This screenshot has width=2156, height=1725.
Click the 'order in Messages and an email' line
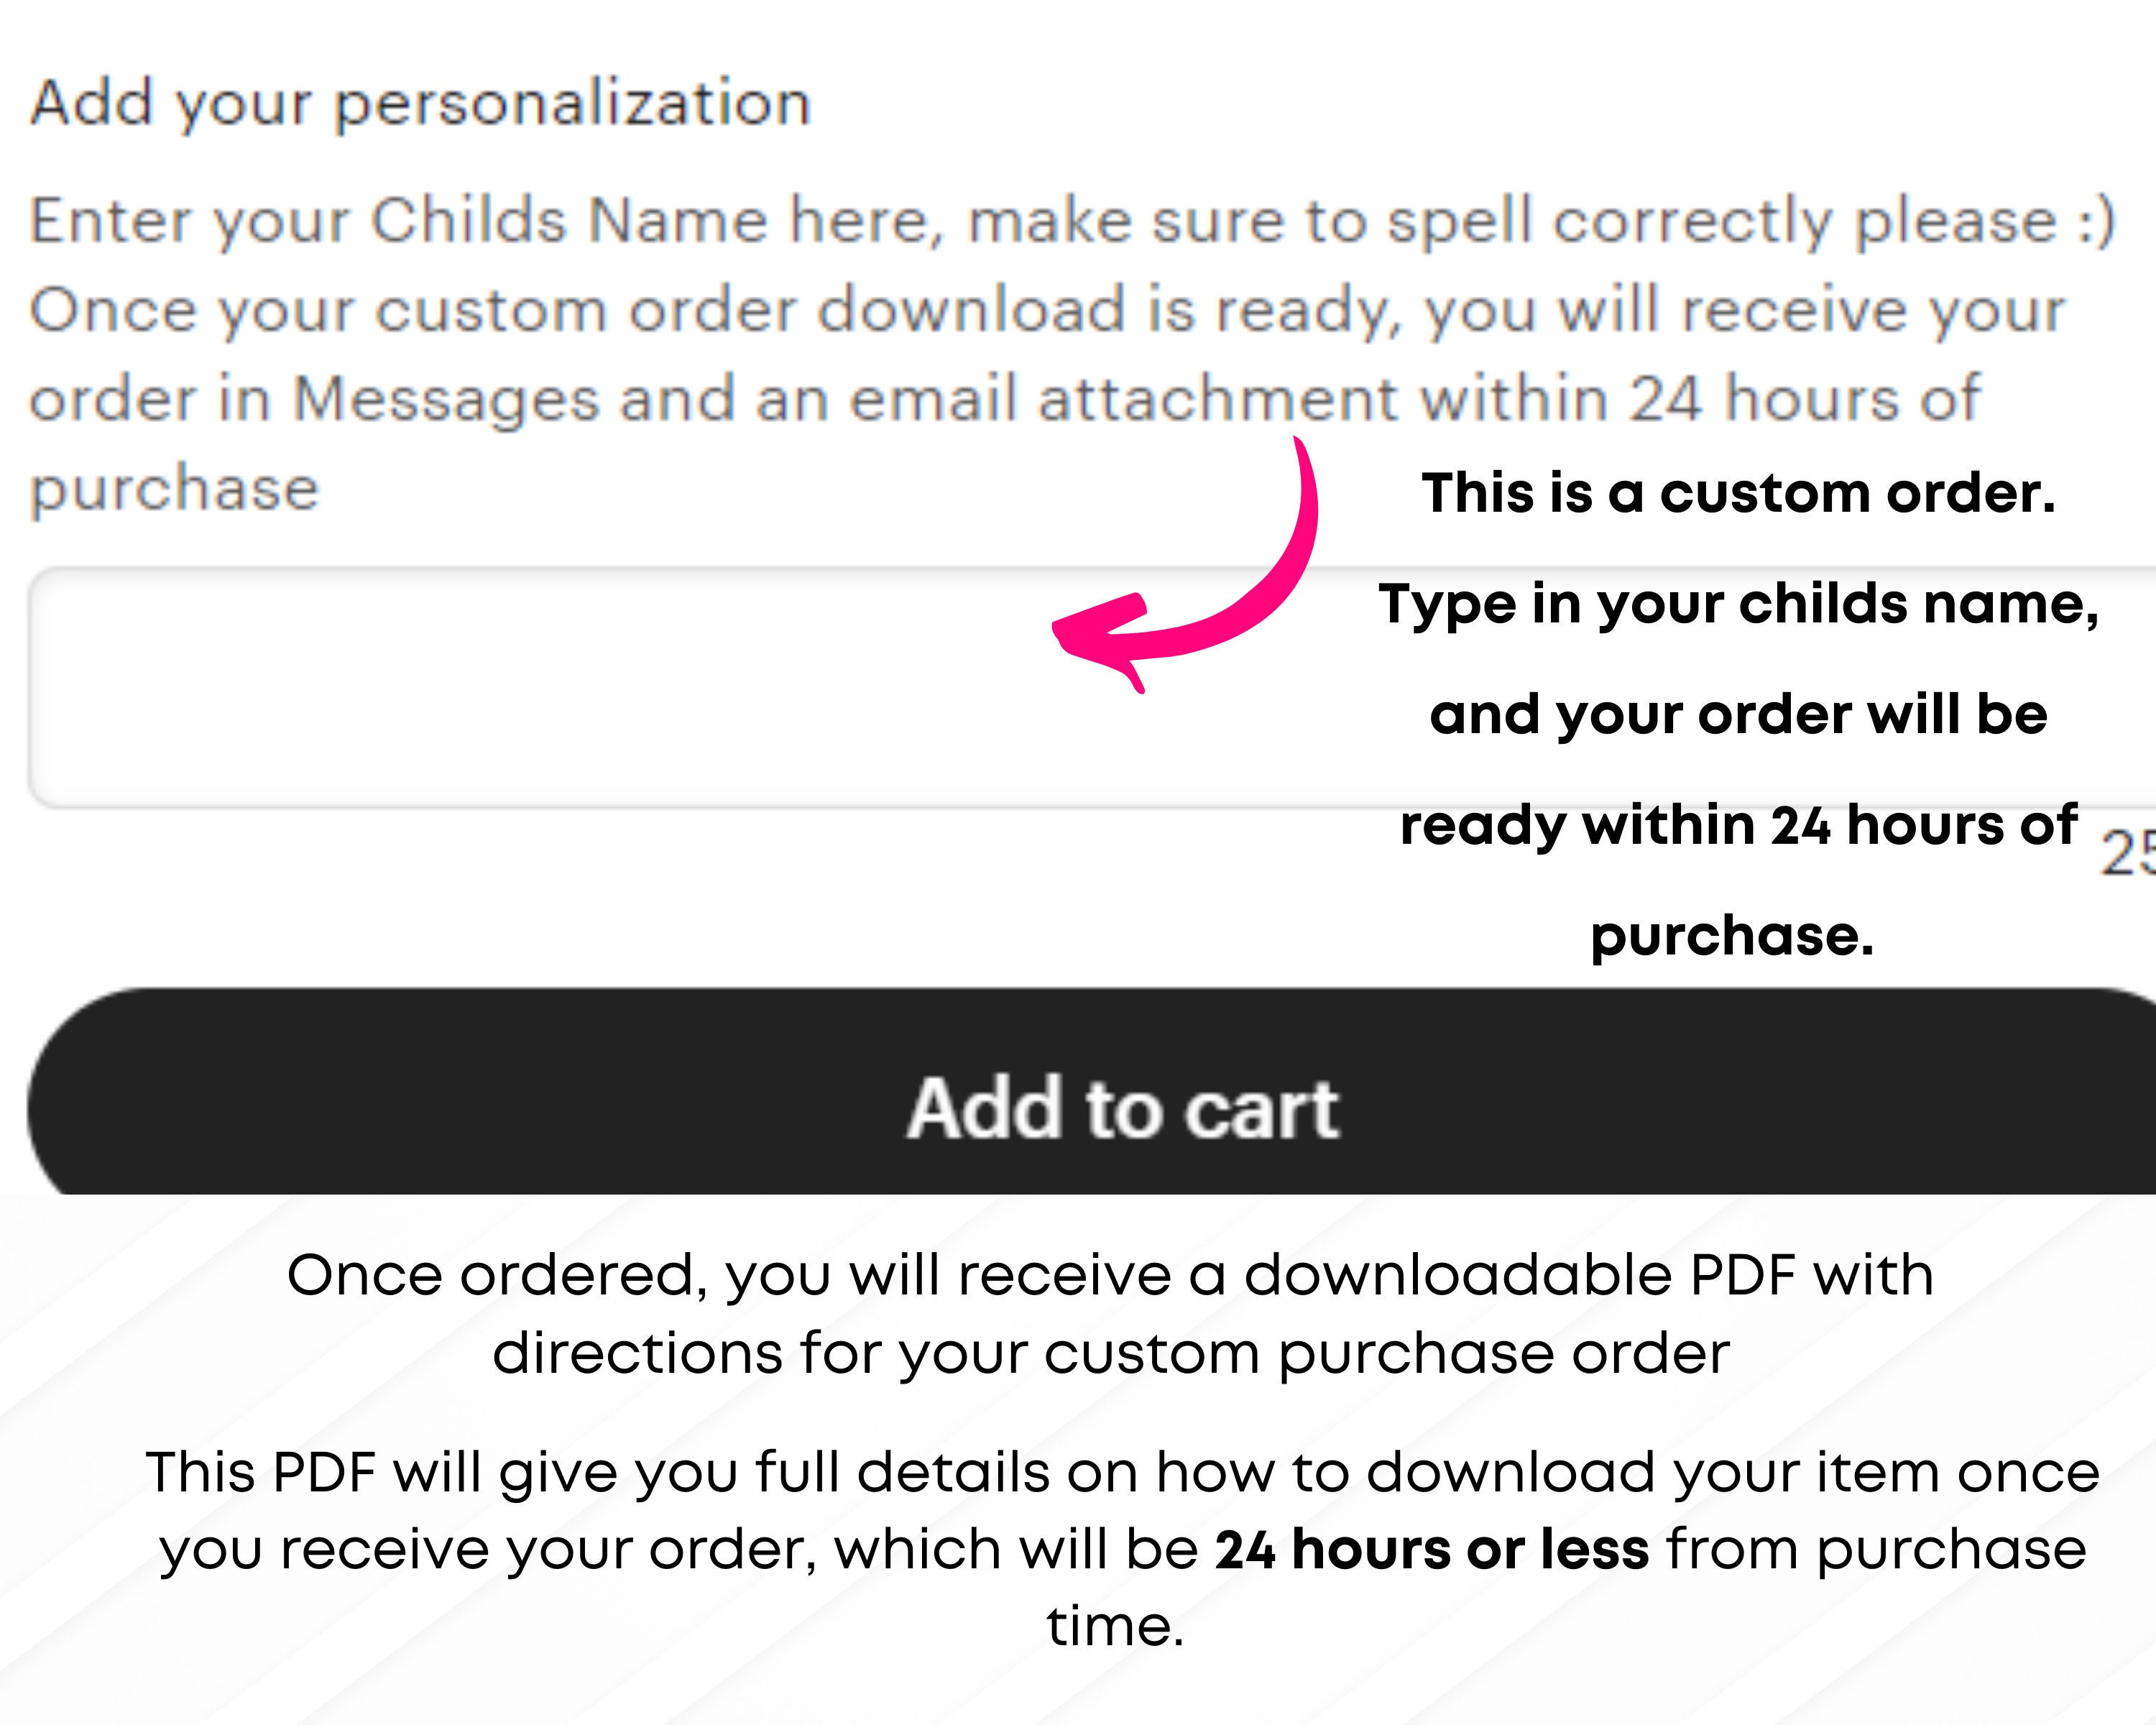click(1004, 399)
